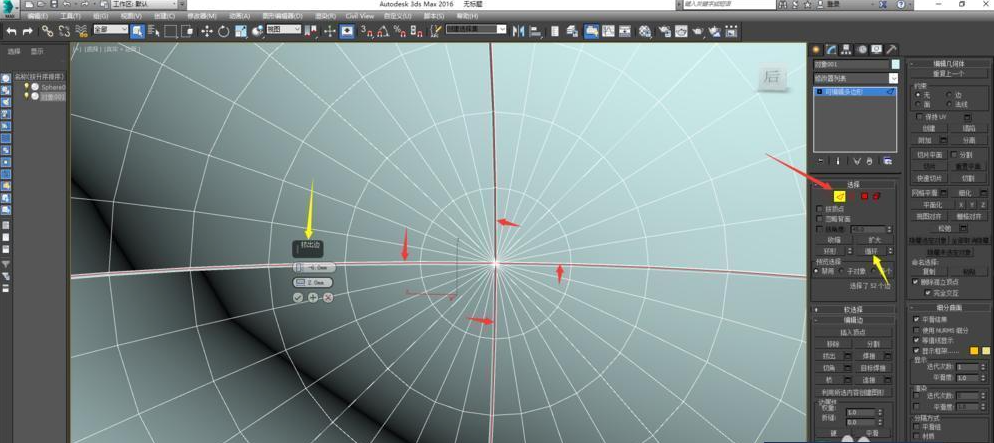Click the 循环 (Loop) selection button
994x443 pixels.
point(872,251)
